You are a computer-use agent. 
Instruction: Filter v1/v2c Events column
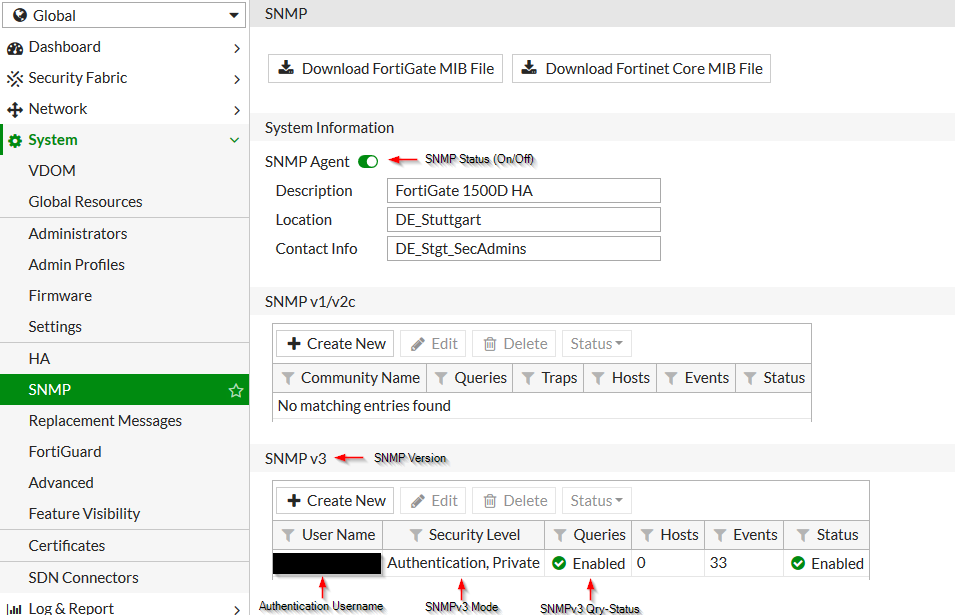pos(671,379)
